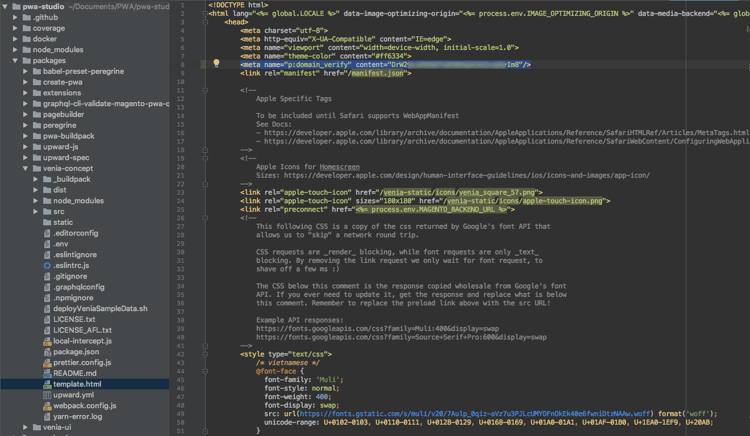Expand the venia-ui folder
750x436 pixels.
click(x=25, y=427)
